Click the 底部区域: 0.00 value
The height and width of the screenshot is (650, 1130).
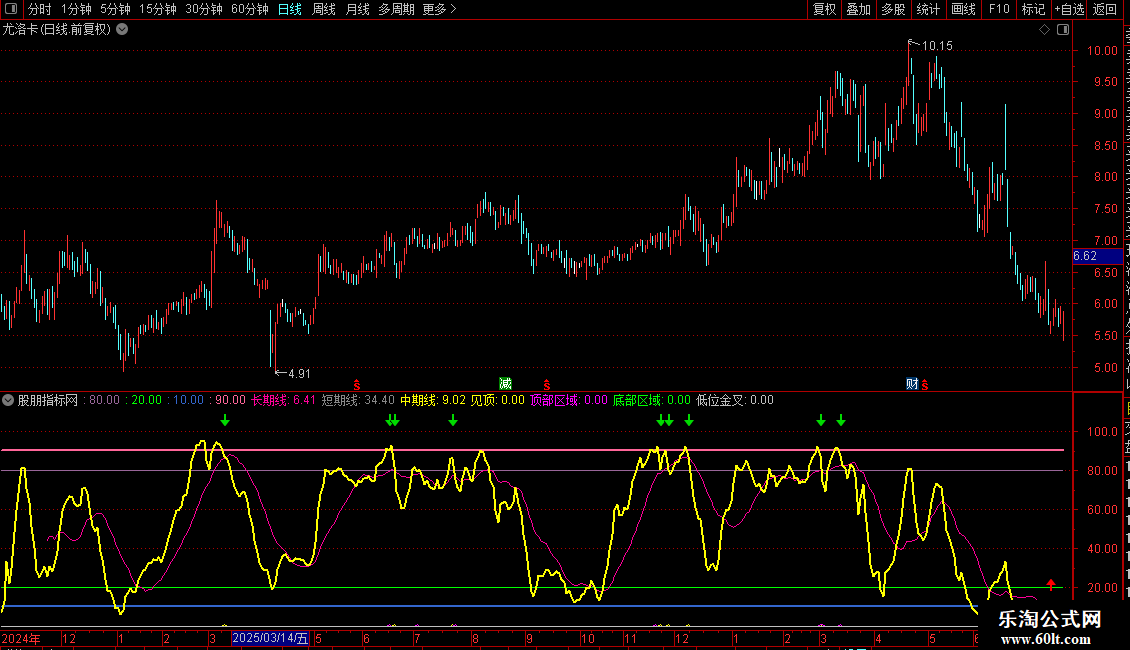coord(651,400)
